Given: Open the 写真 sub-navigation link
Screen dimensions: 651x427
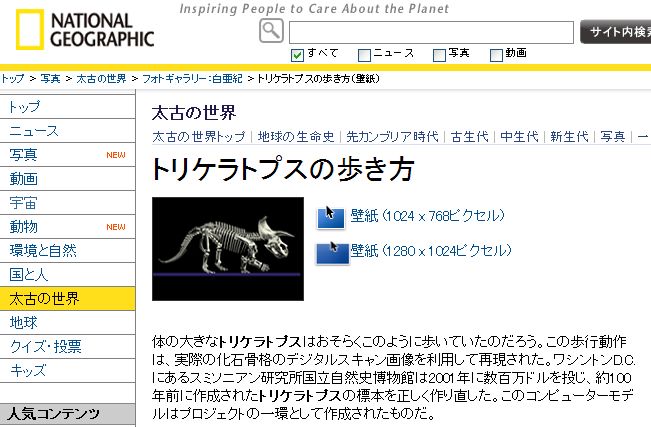Looking at the screenshot, I should point(613,137).
